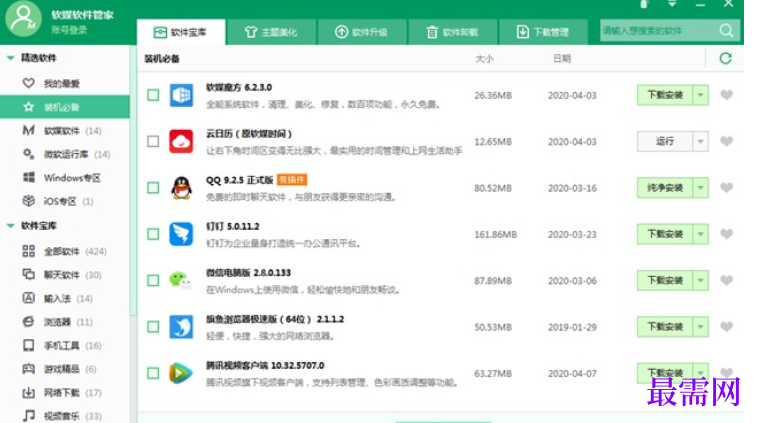
Task: Click the QQ penguin icon
Action: click(181, 188)
